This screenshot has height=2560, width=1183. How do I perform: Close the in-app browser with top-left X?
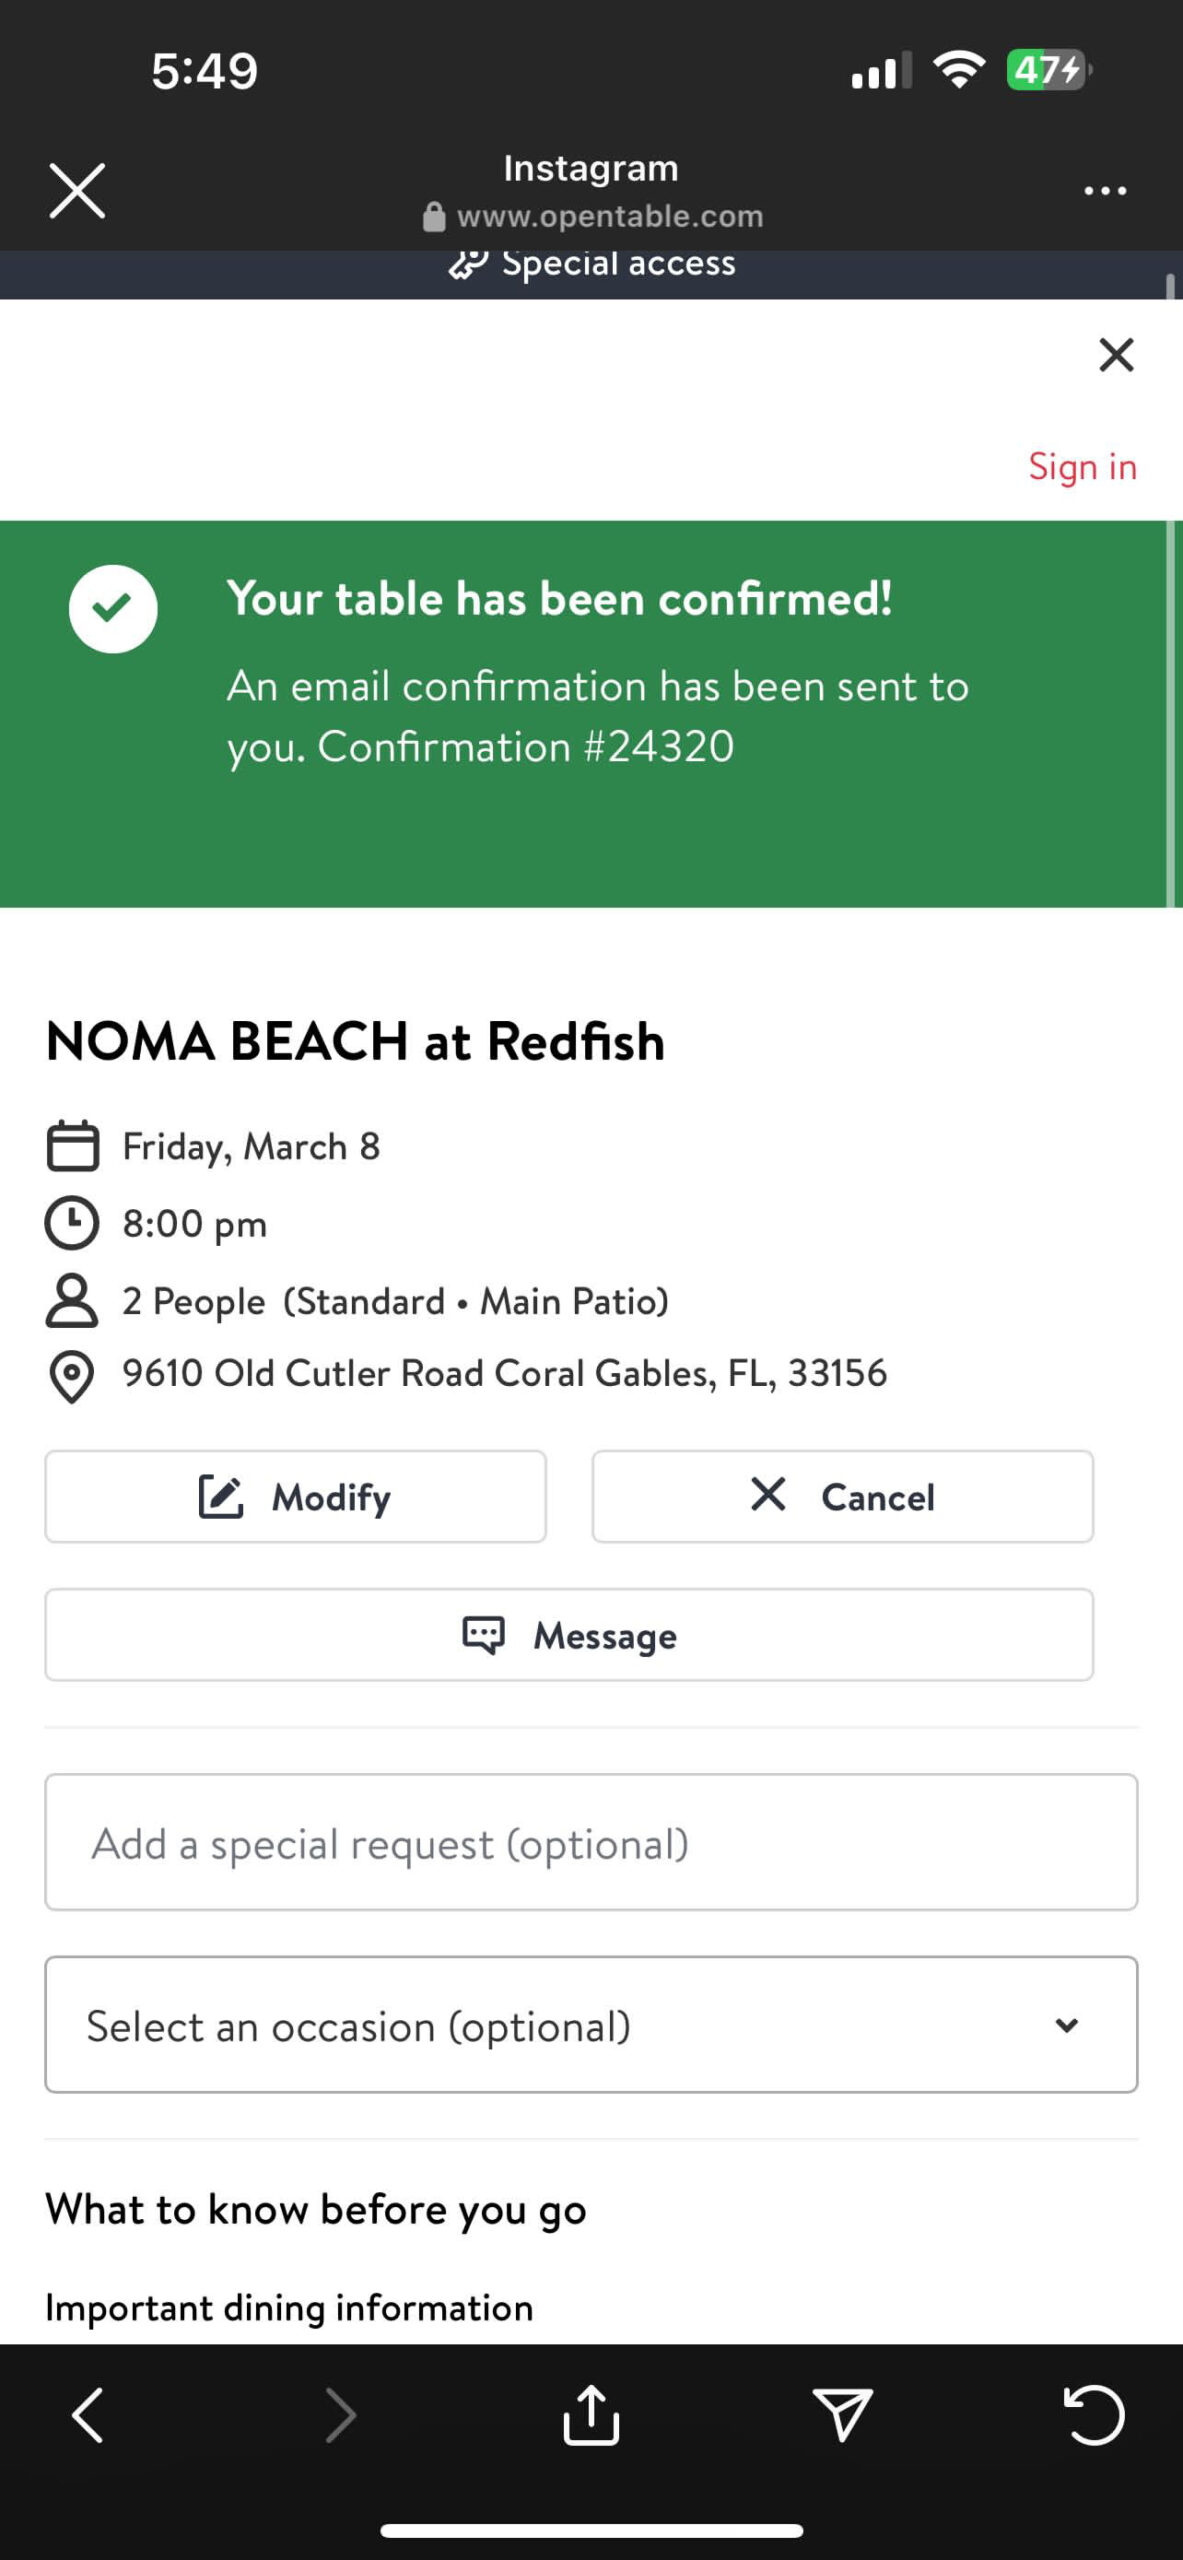tap(77, 190)
